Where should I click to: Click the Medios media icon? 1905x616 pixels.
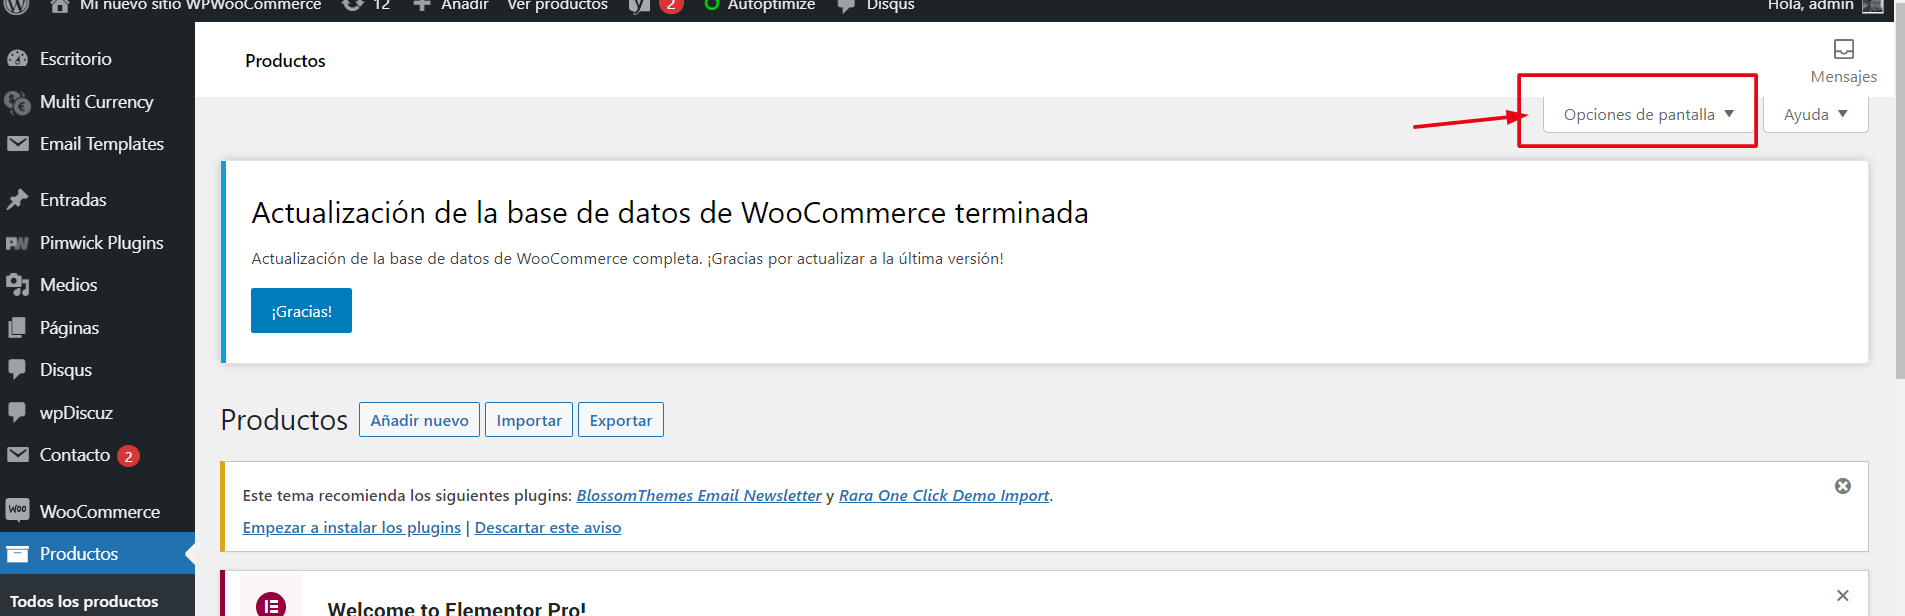(x=17, y=285)
